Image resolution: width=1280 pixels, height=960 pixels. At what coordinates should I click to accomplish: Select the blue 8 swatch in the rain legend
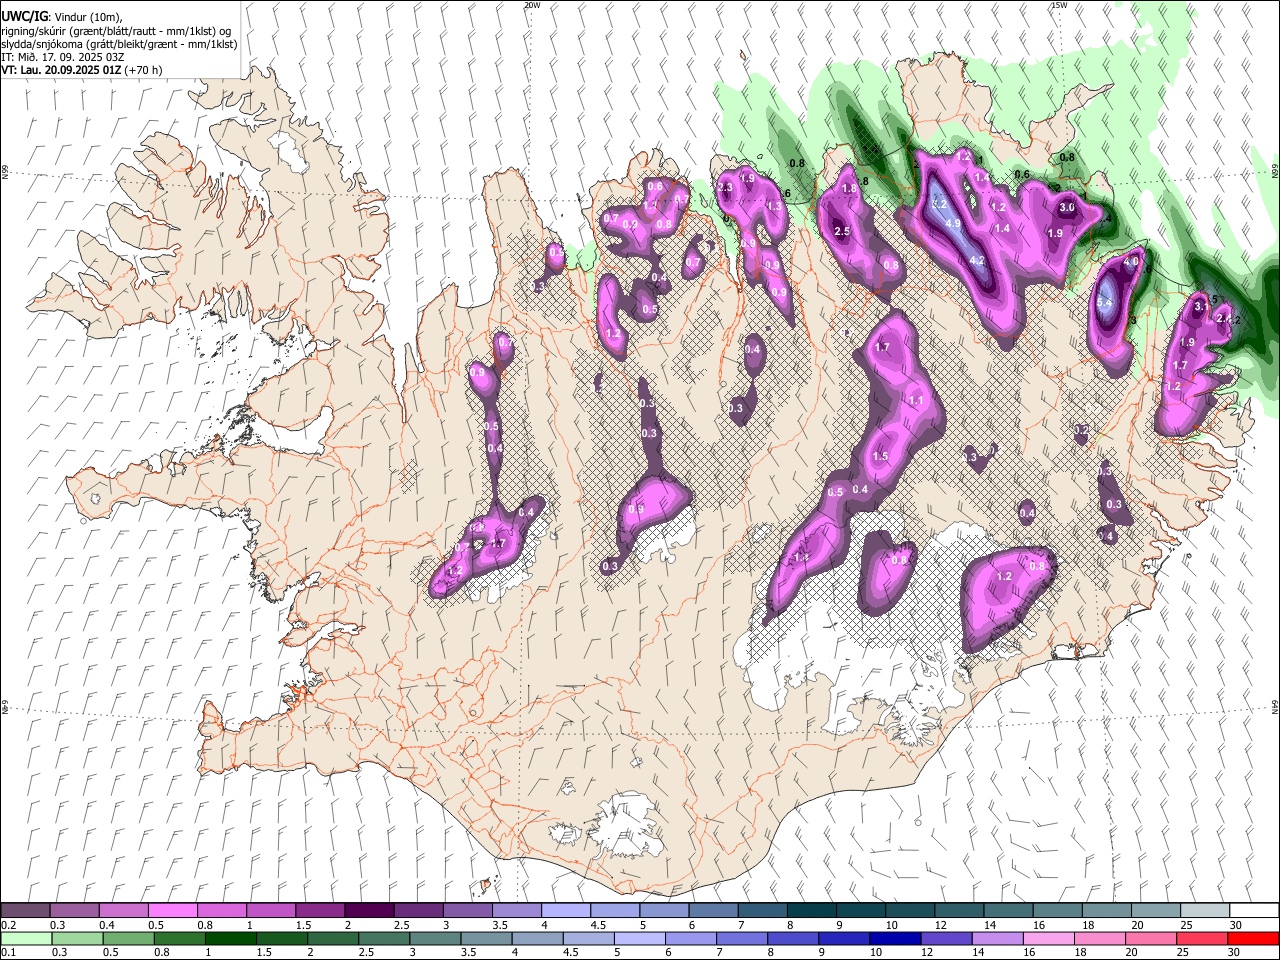click(x=794, y=938)
